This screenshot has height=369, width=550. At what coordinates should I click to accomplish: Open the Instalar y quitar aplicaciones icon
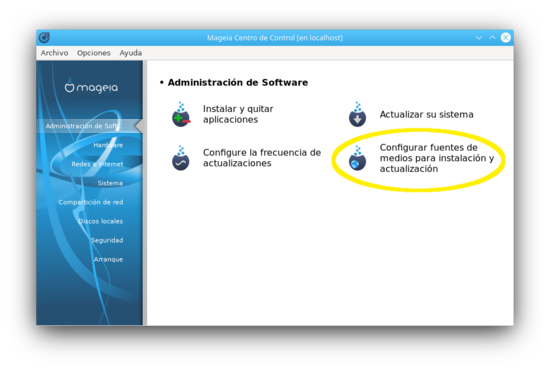coord(181,115)
